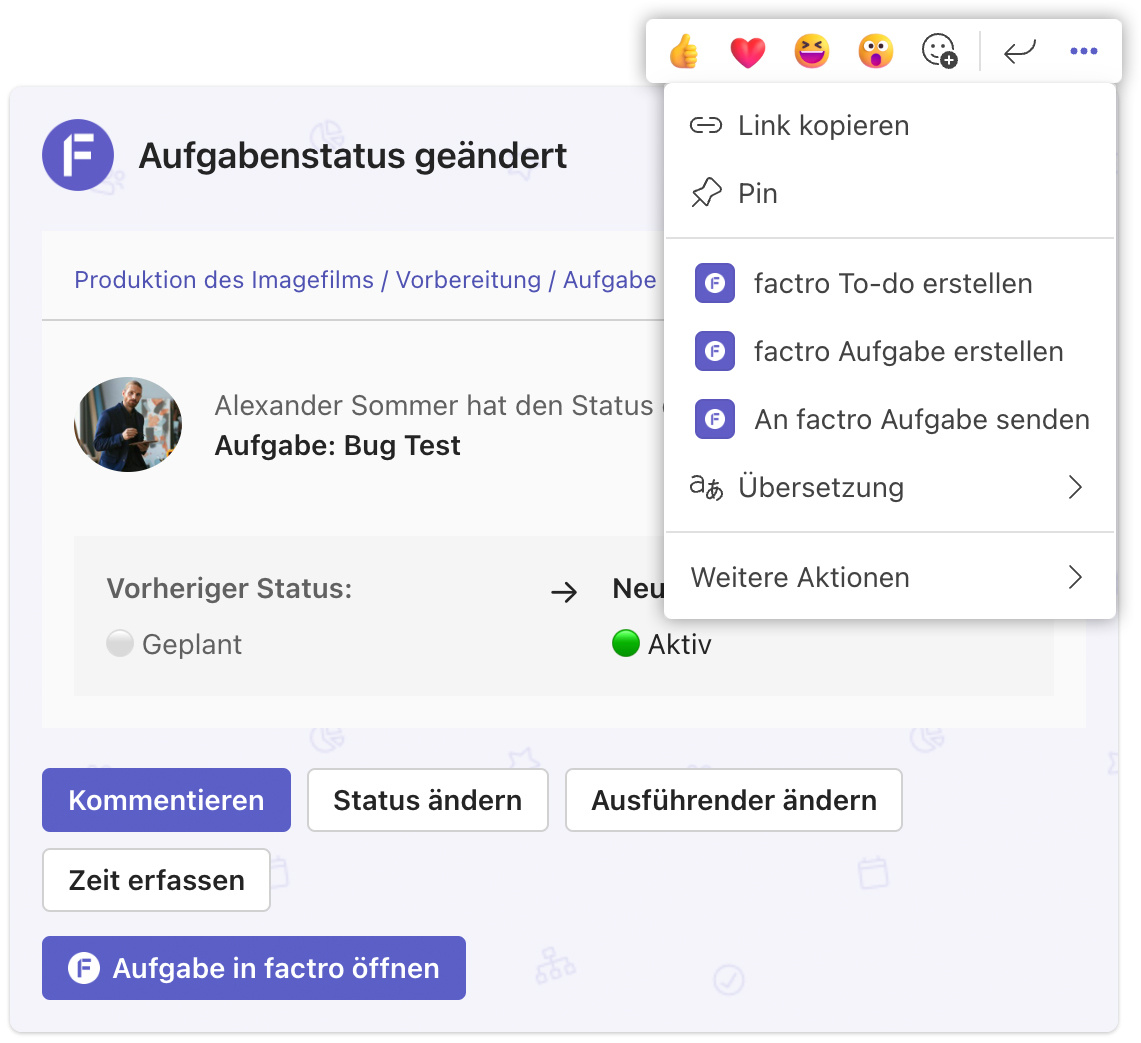Click the Status ändern button

pos(428,800)
